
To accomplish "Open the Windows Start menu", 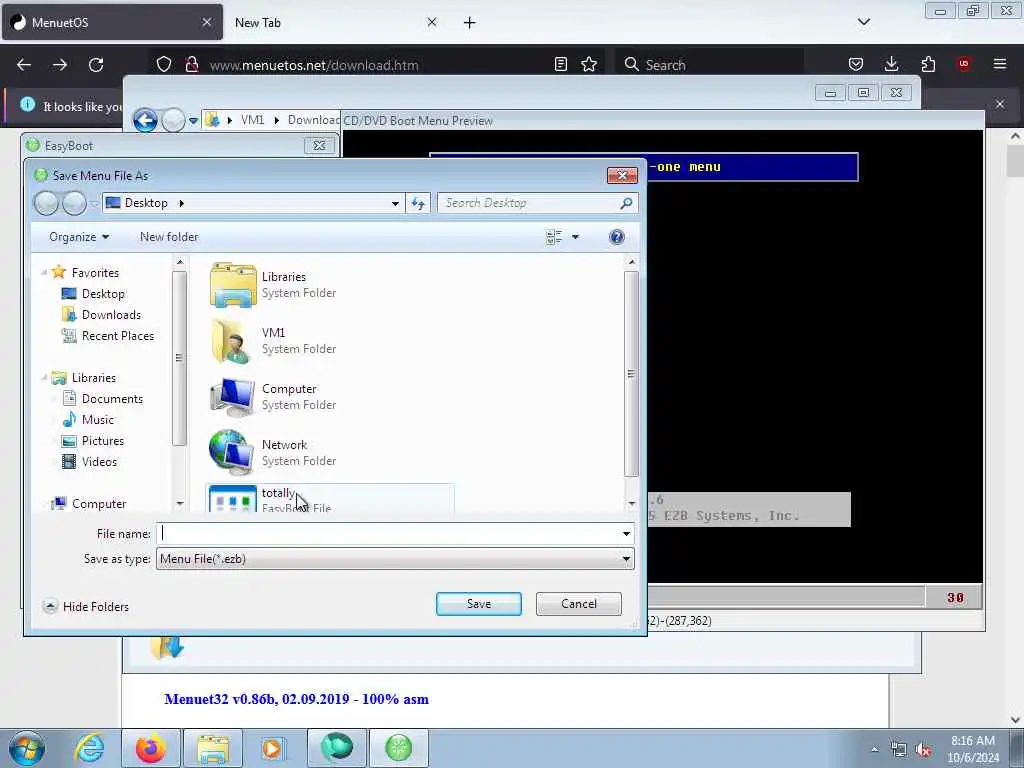I will click(27, 748).
